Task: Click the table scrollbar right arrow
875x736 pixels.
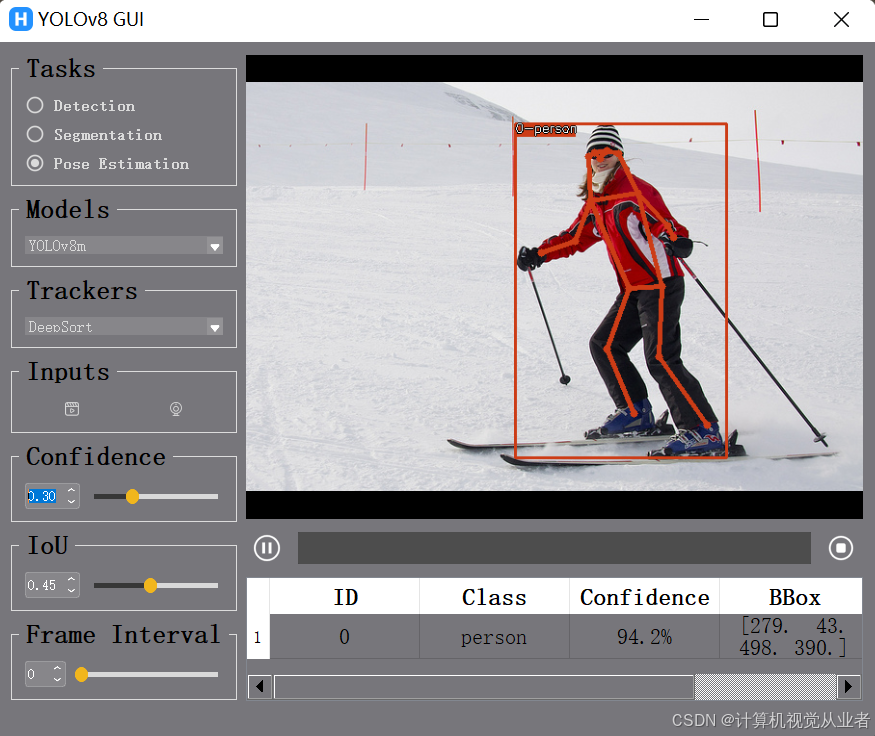Action: 849,686
